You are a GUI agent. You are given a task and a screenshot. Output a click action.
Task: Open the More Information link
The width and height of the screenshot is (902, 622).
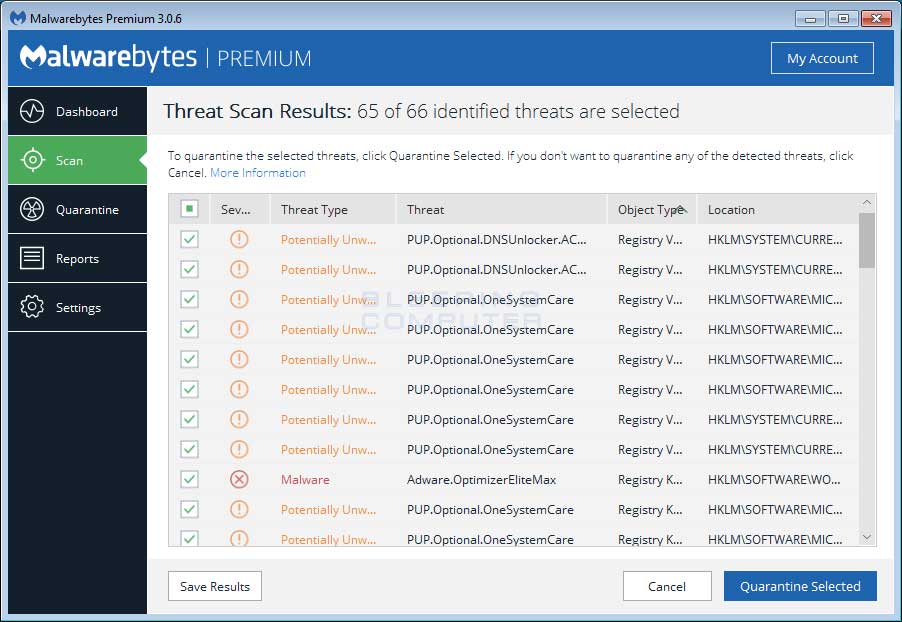[x=258, y=173]
